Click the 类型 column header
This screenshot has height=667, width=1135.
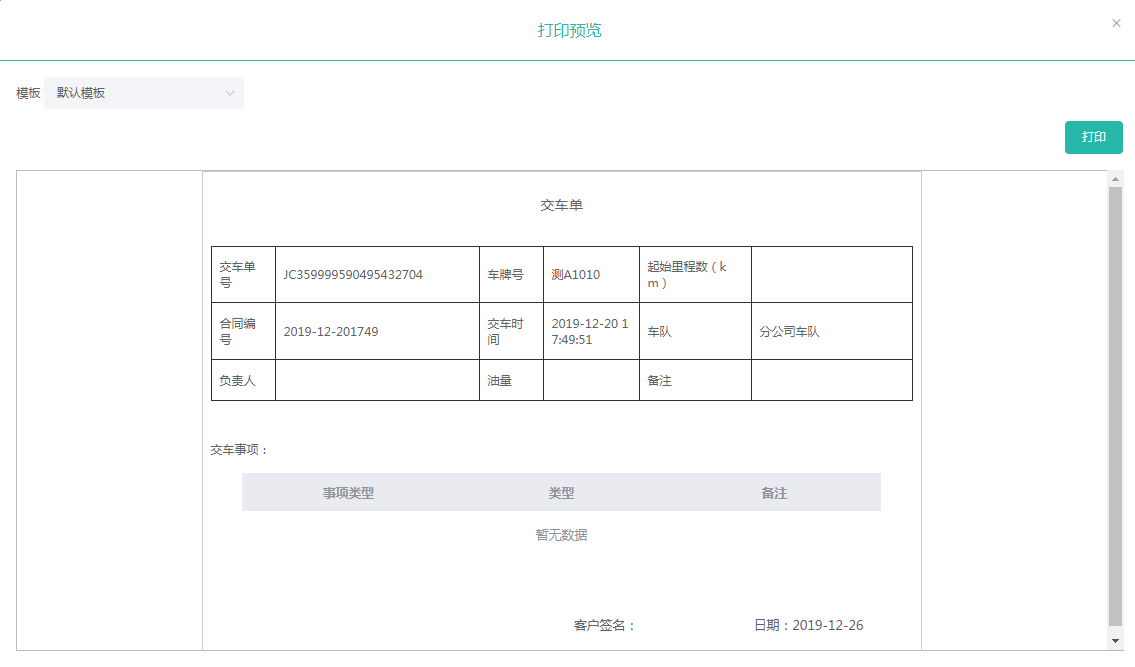[561, 493]
